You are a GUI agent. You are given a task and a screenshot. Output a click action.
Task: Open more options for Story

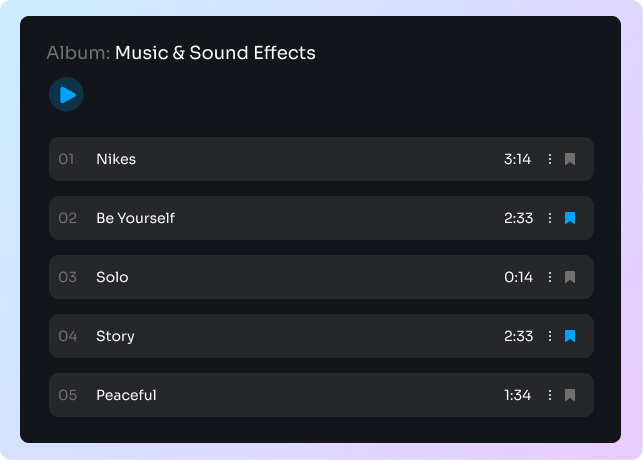[x=549, y=336]
